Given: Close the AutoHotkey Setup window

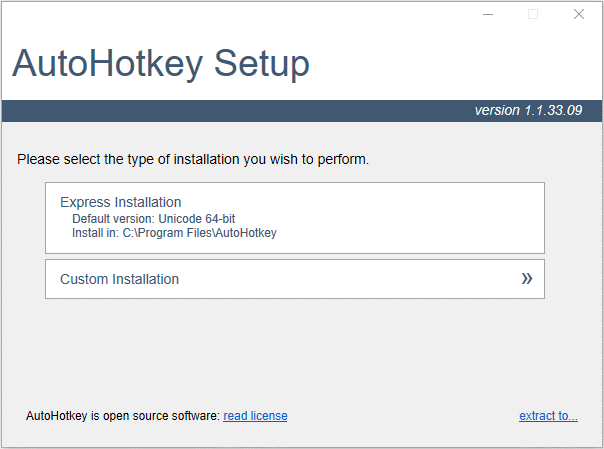Looking at the screenshot, I should coord(579,15).
